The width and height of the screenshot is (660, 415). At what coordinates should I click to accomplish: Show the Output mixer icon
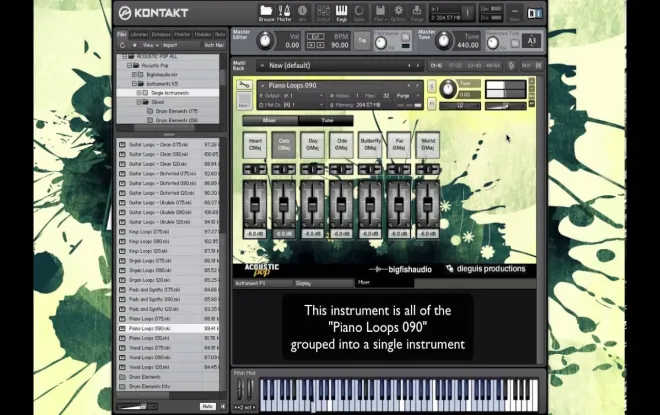tap(323, 13)
